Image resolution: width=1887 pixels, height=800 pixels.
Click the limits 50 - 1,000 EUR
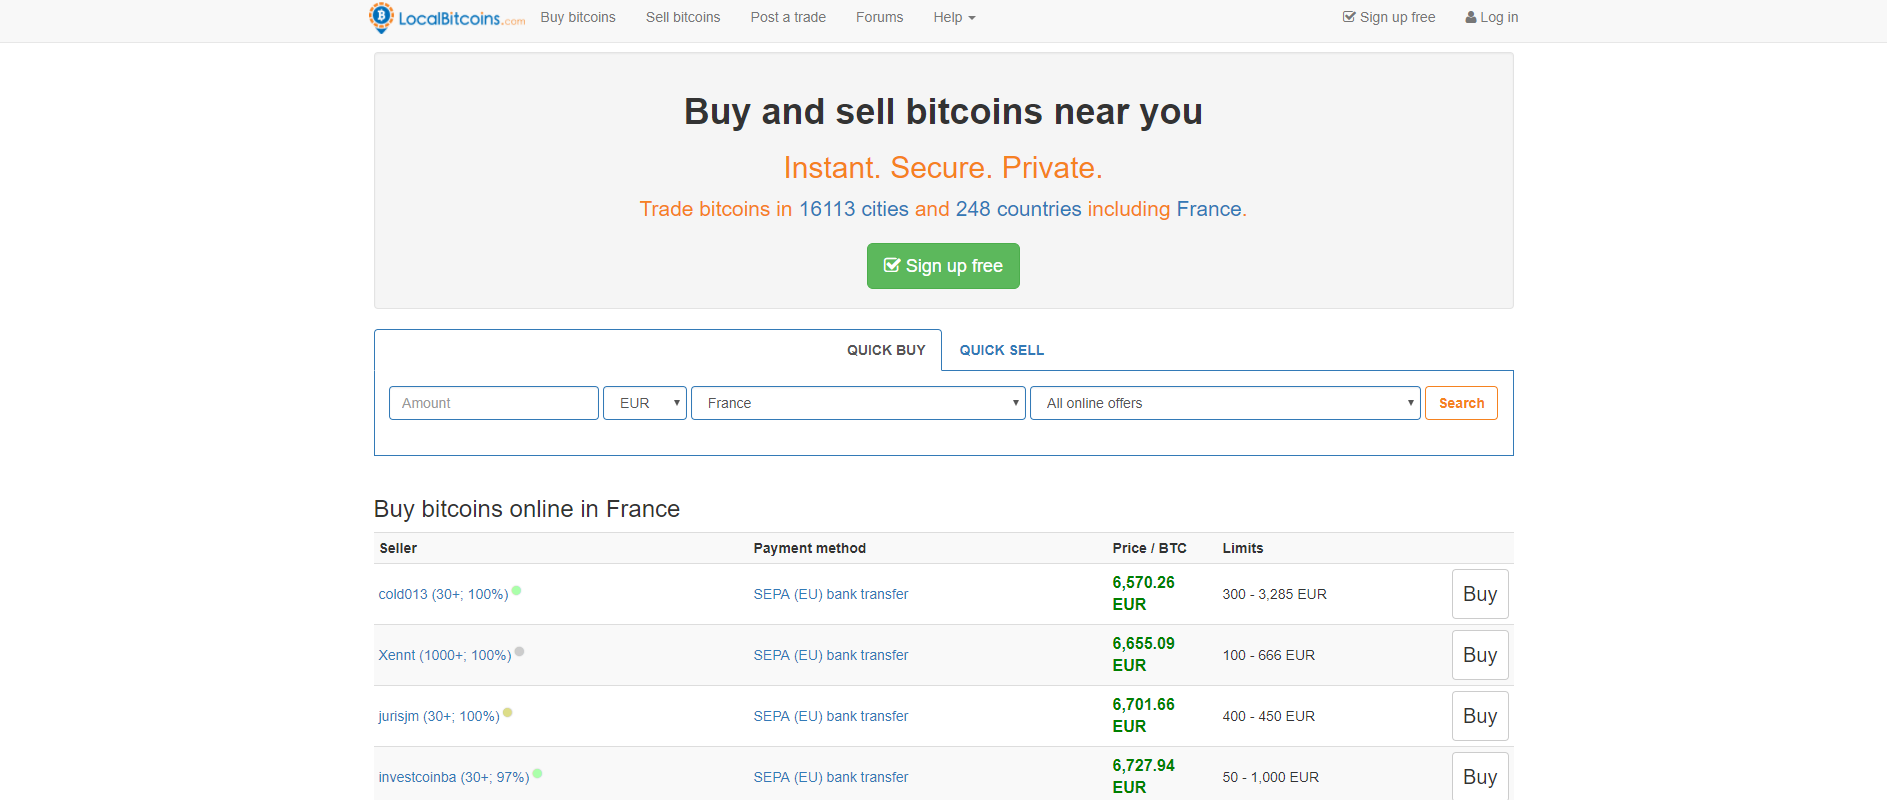coord(1270,777)
